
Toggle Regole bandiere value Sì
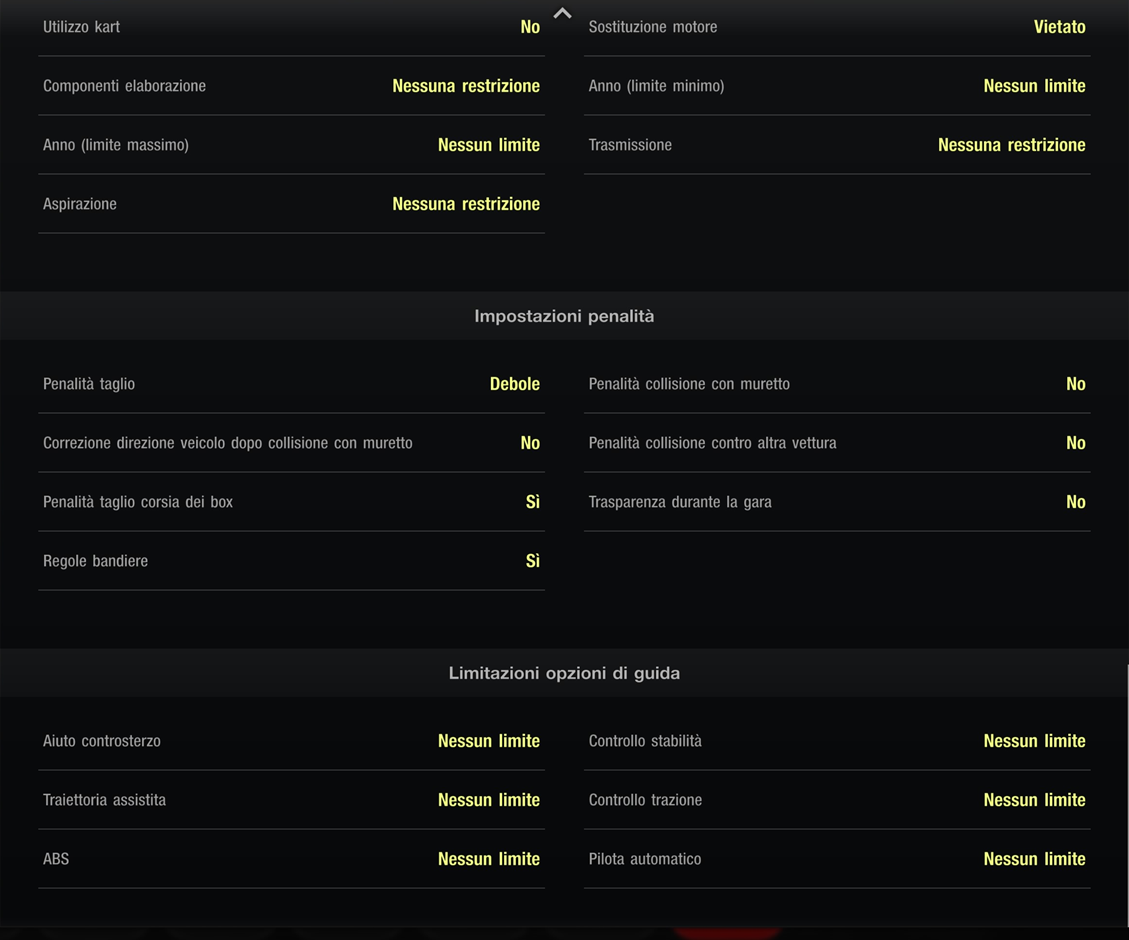(x=532, y=561)
